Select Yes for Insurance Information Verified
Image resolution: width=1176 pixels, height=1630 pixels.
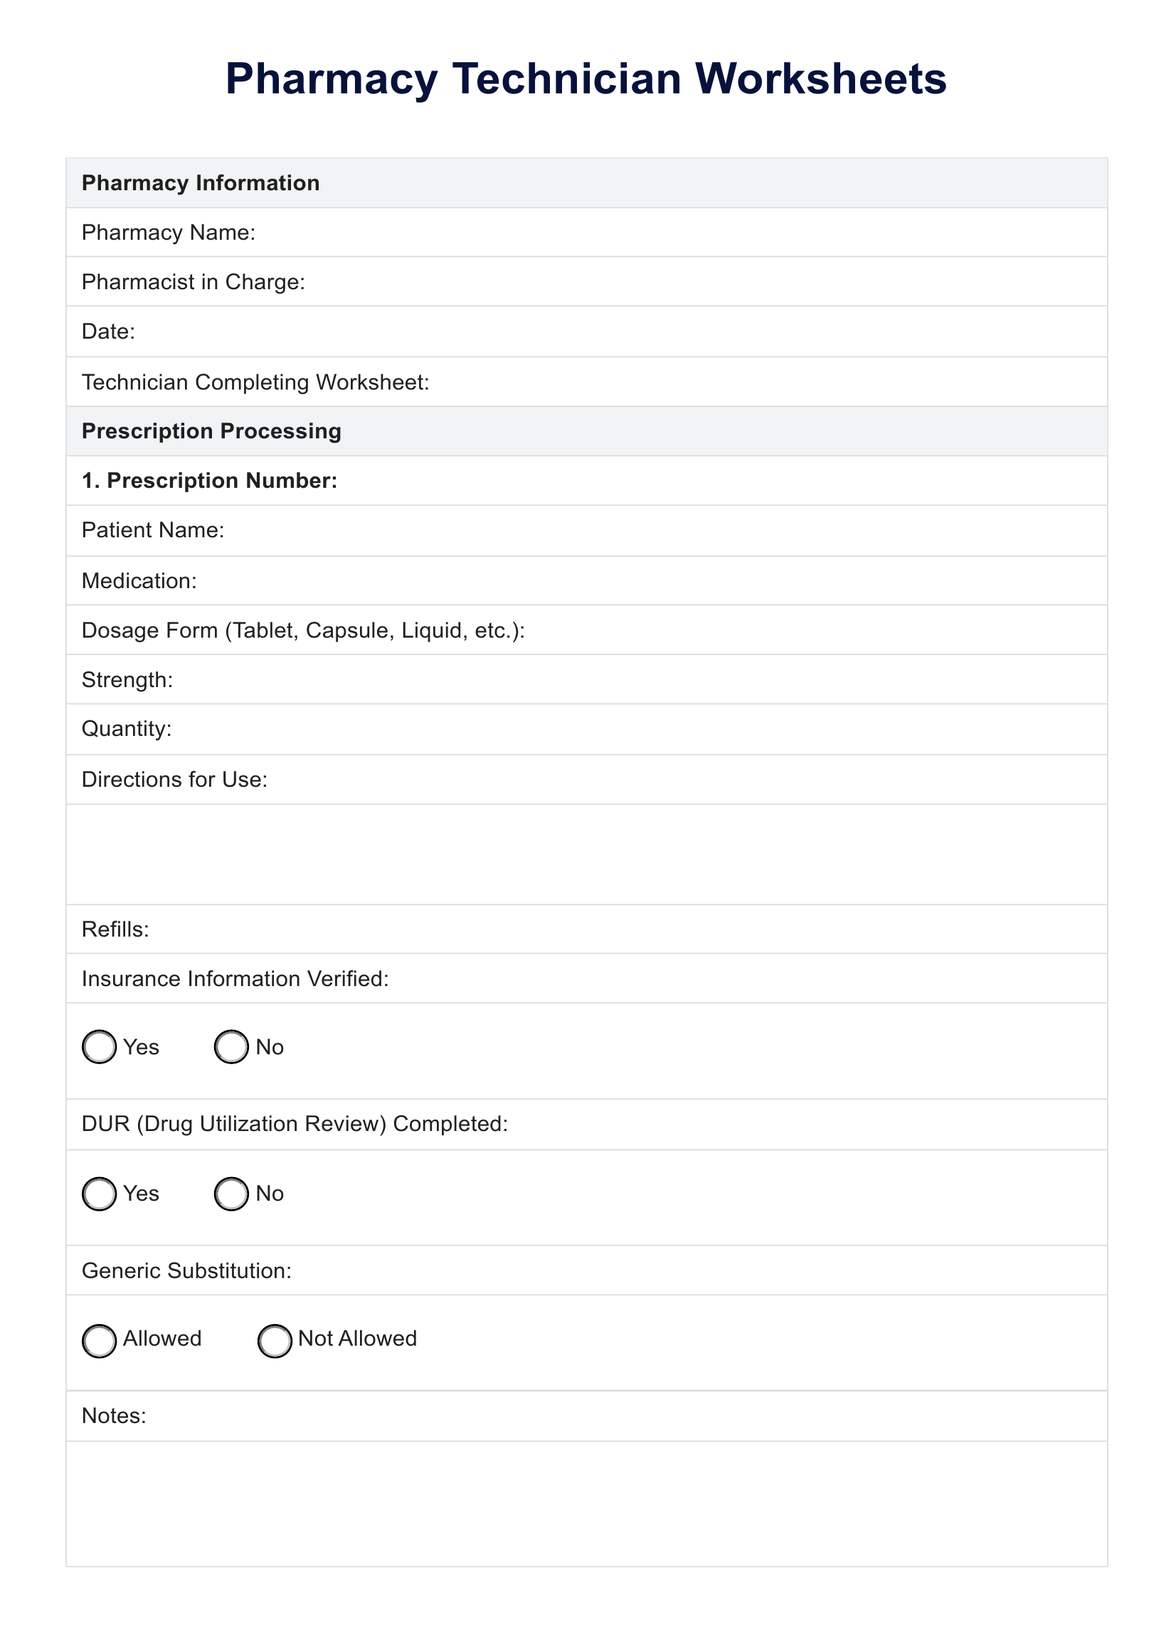tap(99, 1047)
